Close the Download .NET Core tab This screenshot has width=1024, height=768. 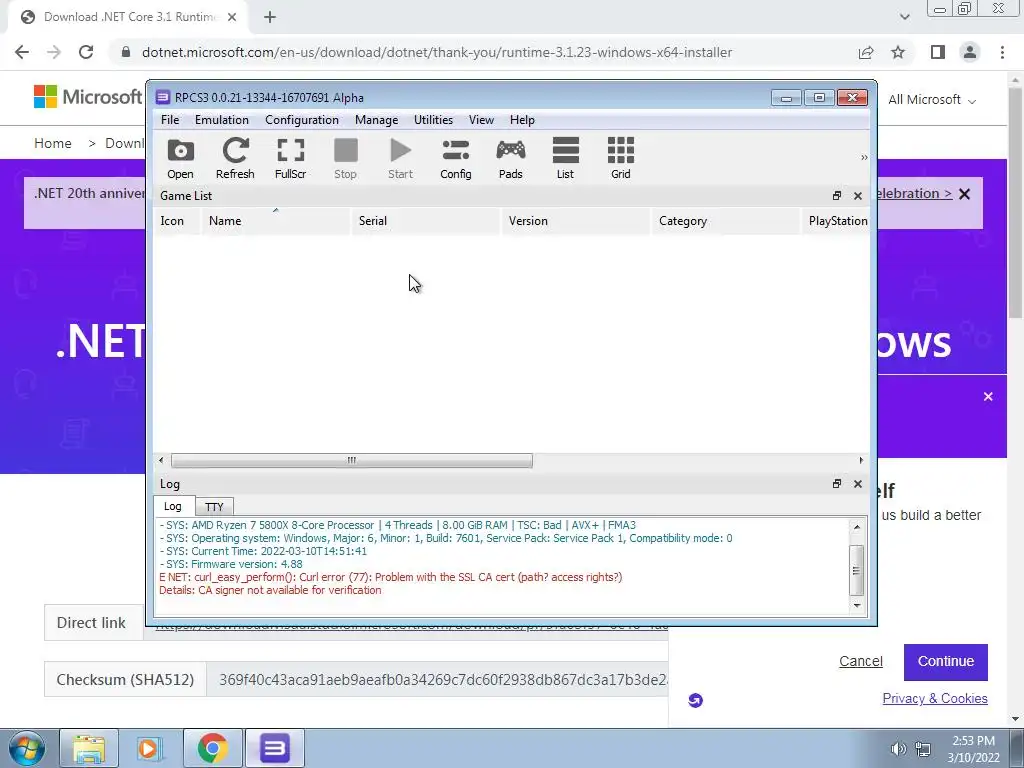point(232,17)
